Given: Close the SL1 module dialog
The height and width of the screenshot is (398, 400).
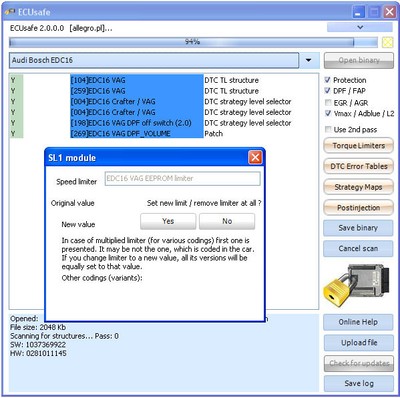Looking at the screenshot, I should tap(255, 157).
